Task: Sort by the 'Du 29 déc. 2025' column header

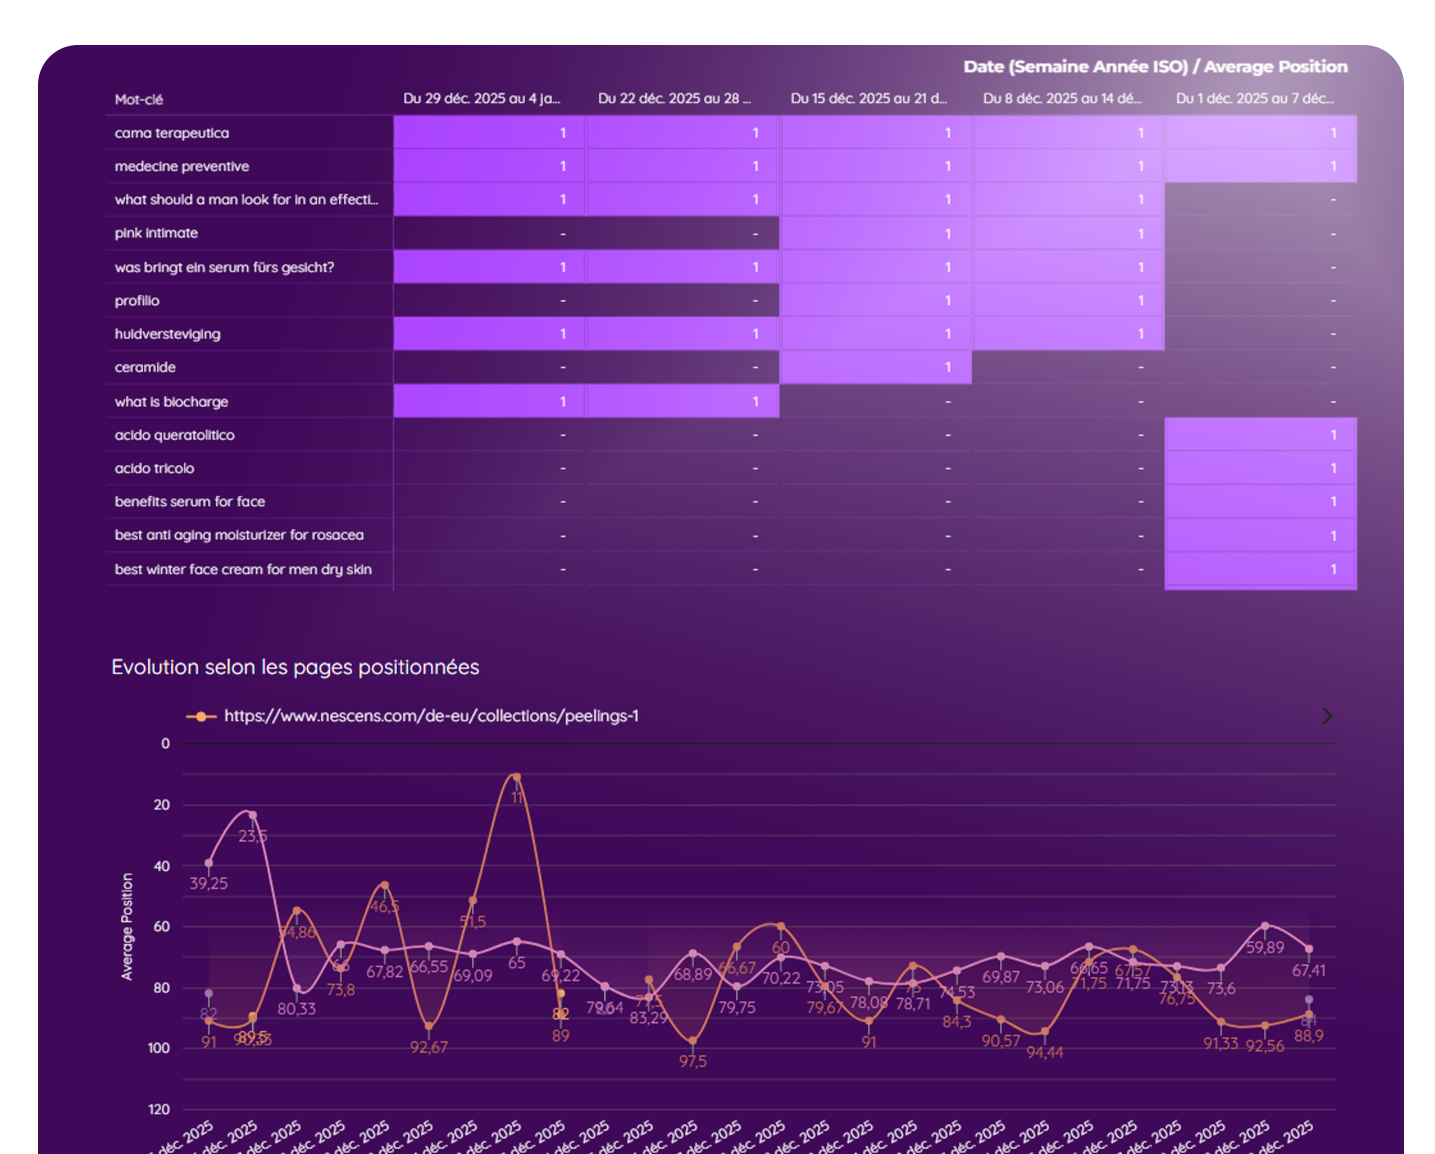Action: (481, 98)
